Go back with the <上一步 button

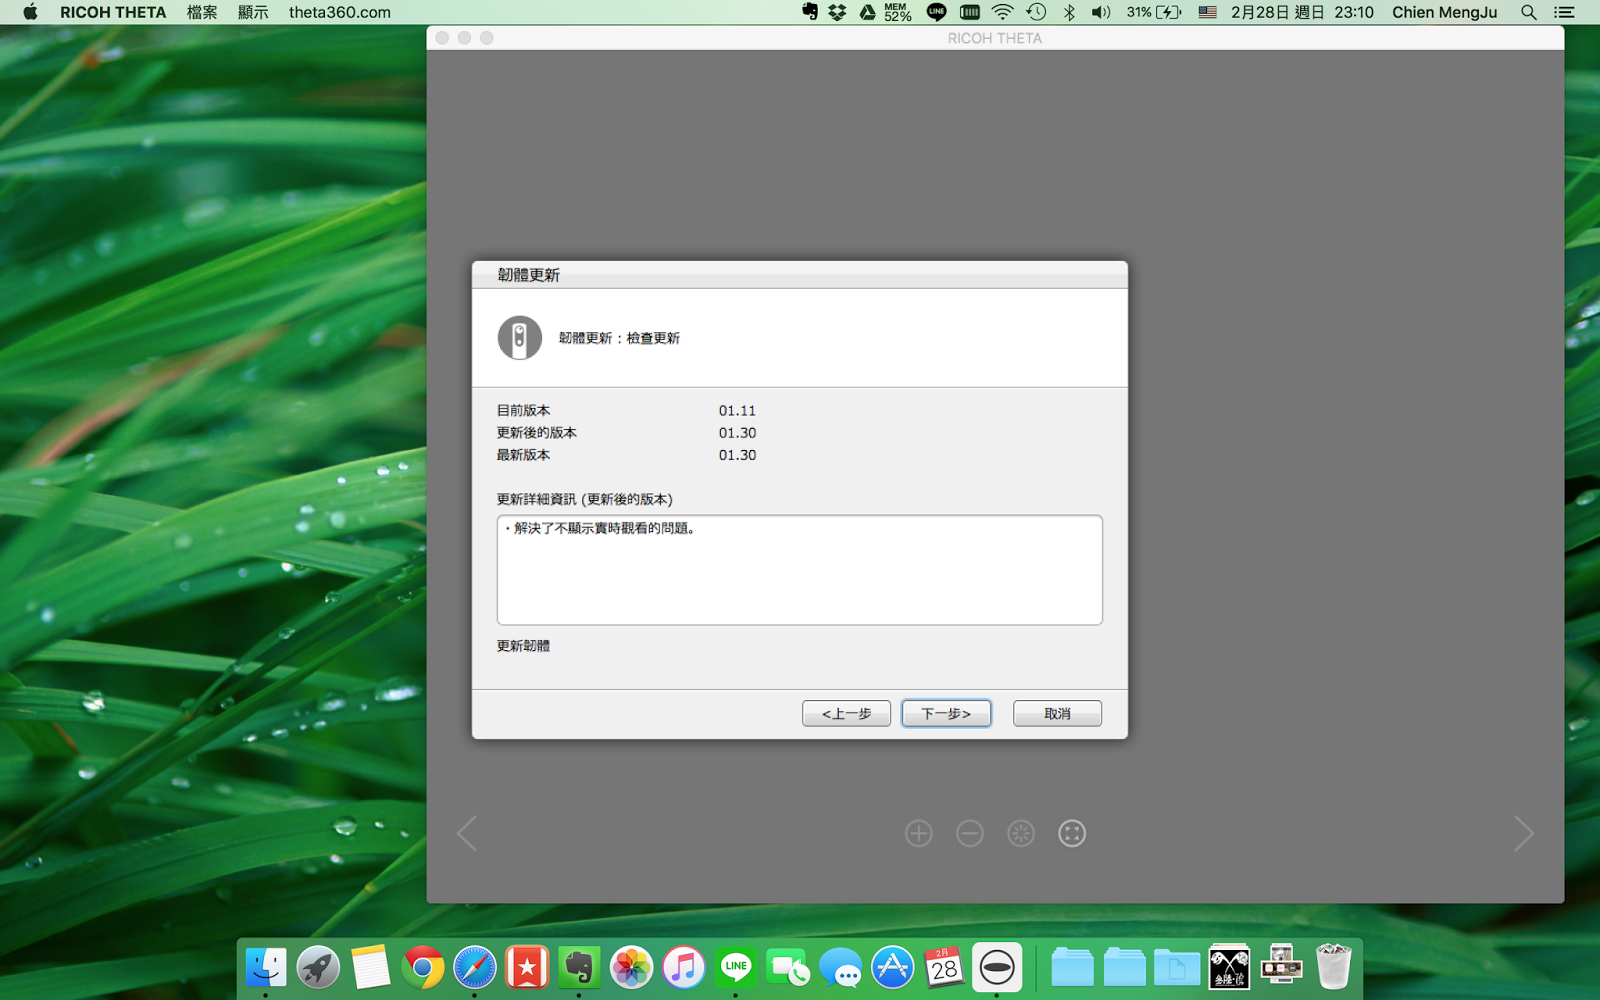(x=846, y=713)
